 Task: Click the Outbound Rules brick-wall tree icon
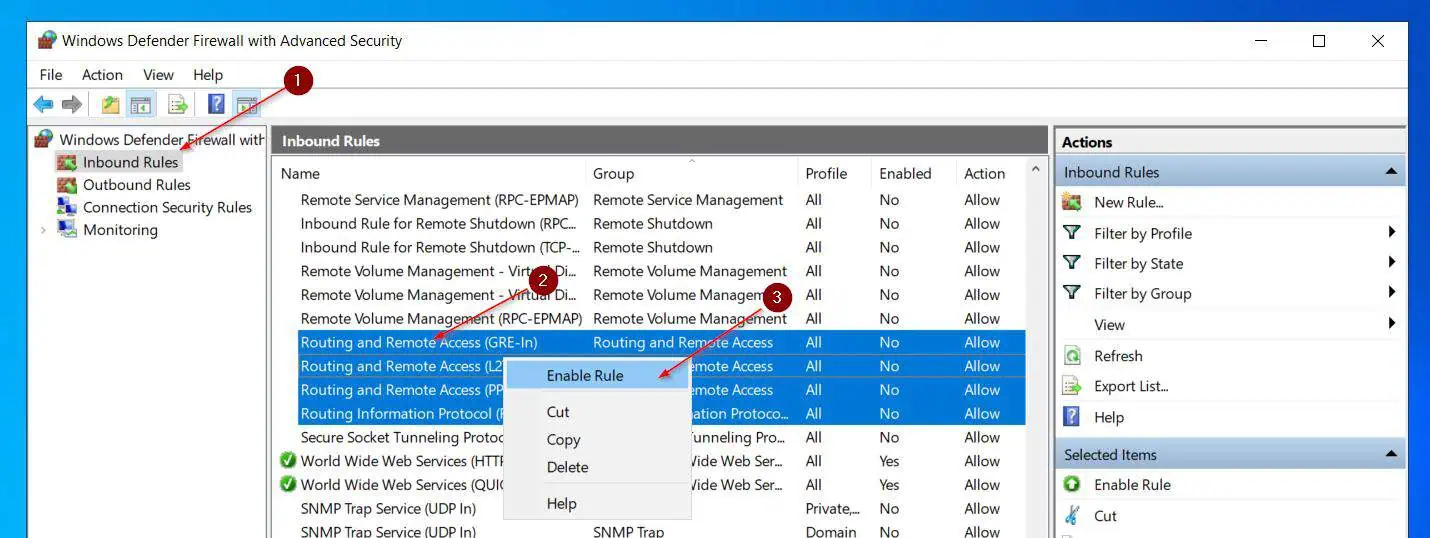click(x=67, y=185)
